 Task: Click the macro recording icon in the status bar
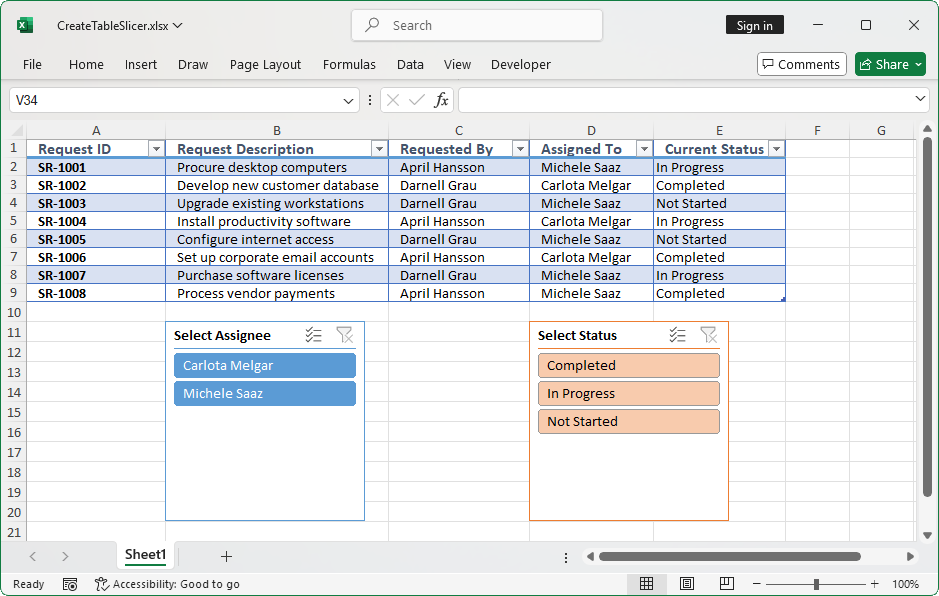tap(70, 584)
